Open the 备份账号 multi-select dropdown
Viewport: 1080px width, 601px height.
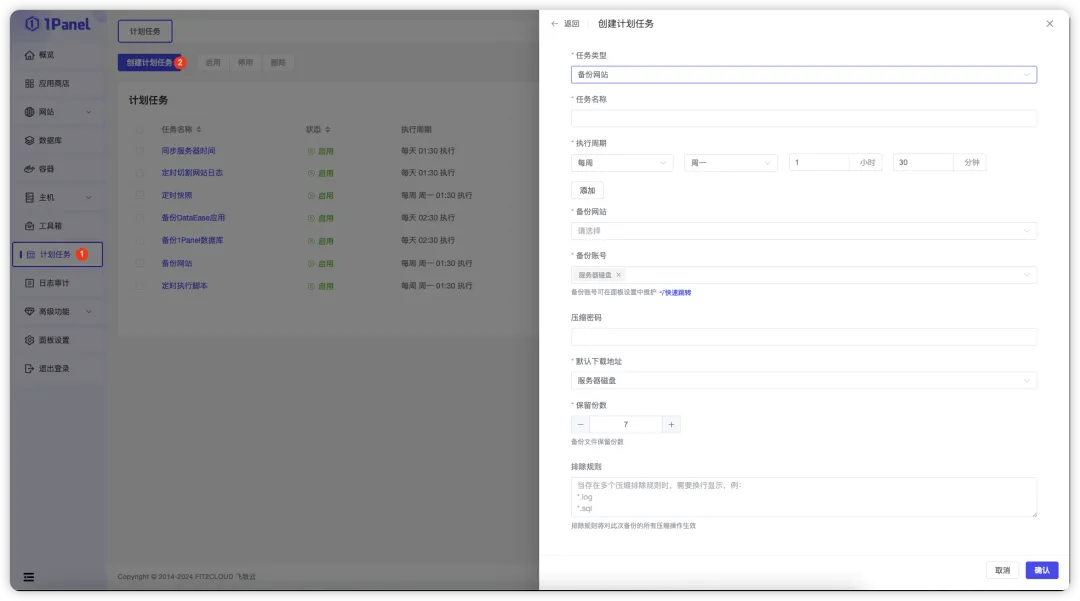pos(804,275)
